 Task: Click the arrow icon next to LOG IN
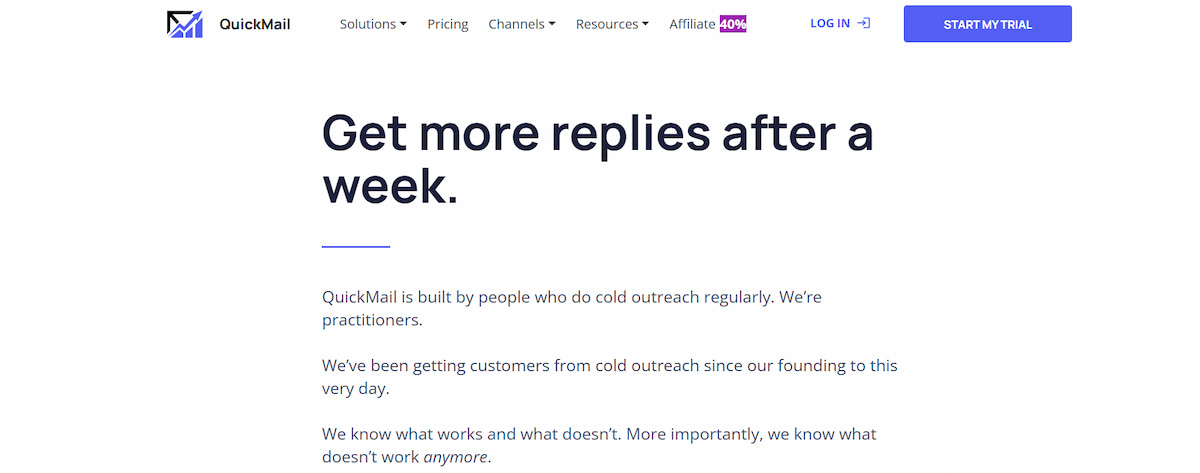864,23
